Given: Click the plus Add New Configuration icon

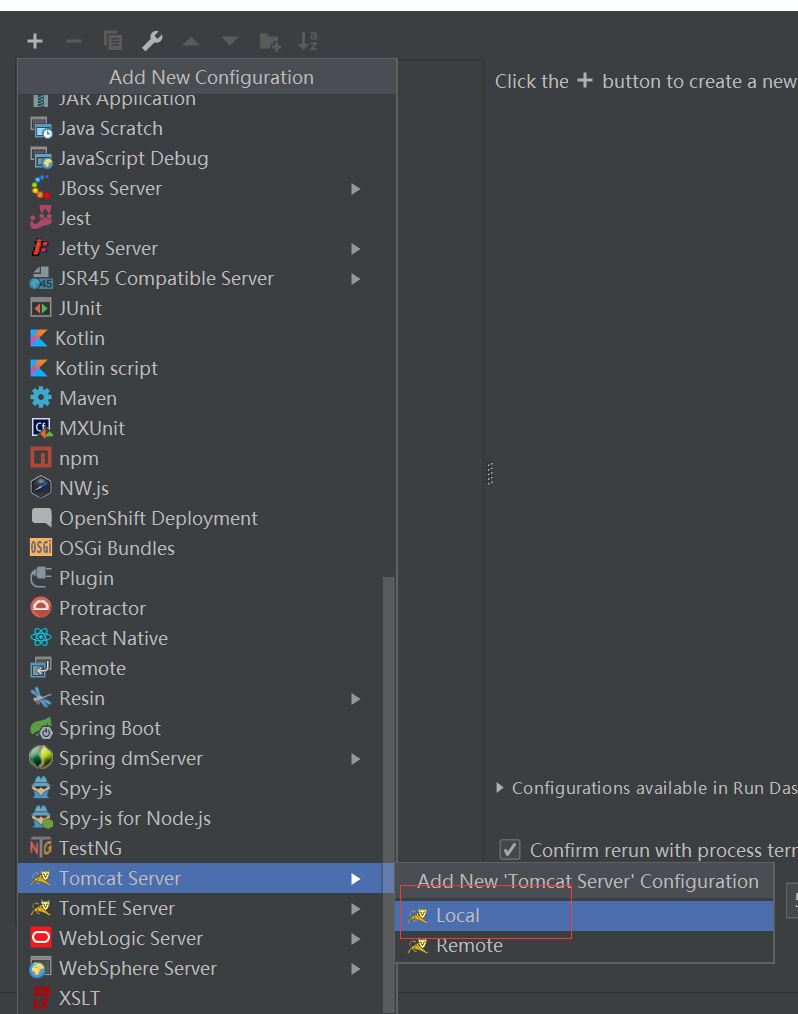Looking at the screenshot, I should click(x=35, y=41).
